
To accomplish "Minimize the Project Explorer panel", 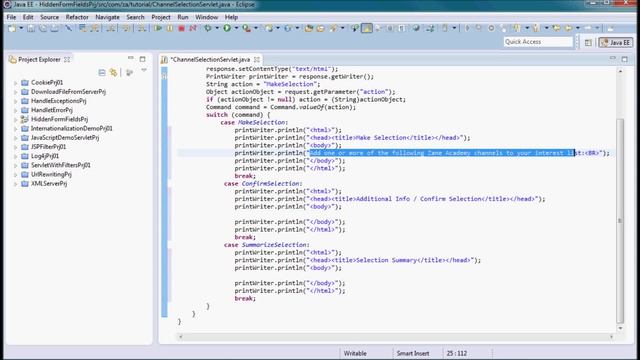I will tap(131, 58).
